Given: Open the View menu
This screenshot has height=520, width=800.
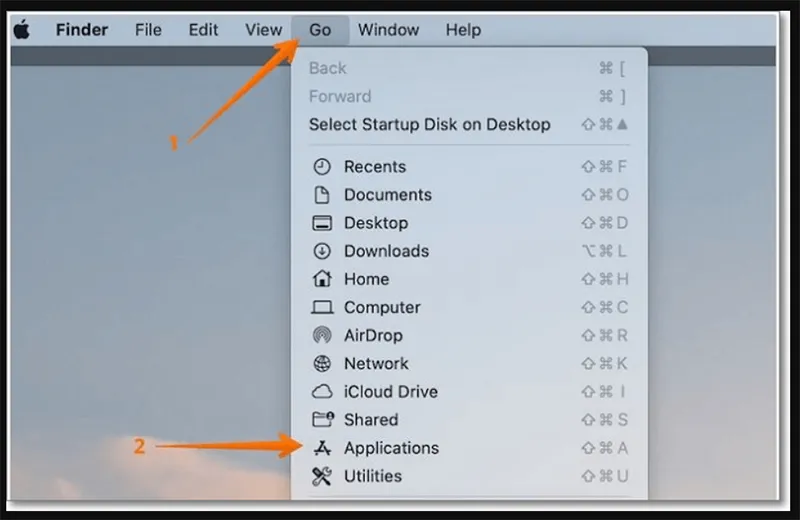Looking at the screenshot, I should click(263, 30).
